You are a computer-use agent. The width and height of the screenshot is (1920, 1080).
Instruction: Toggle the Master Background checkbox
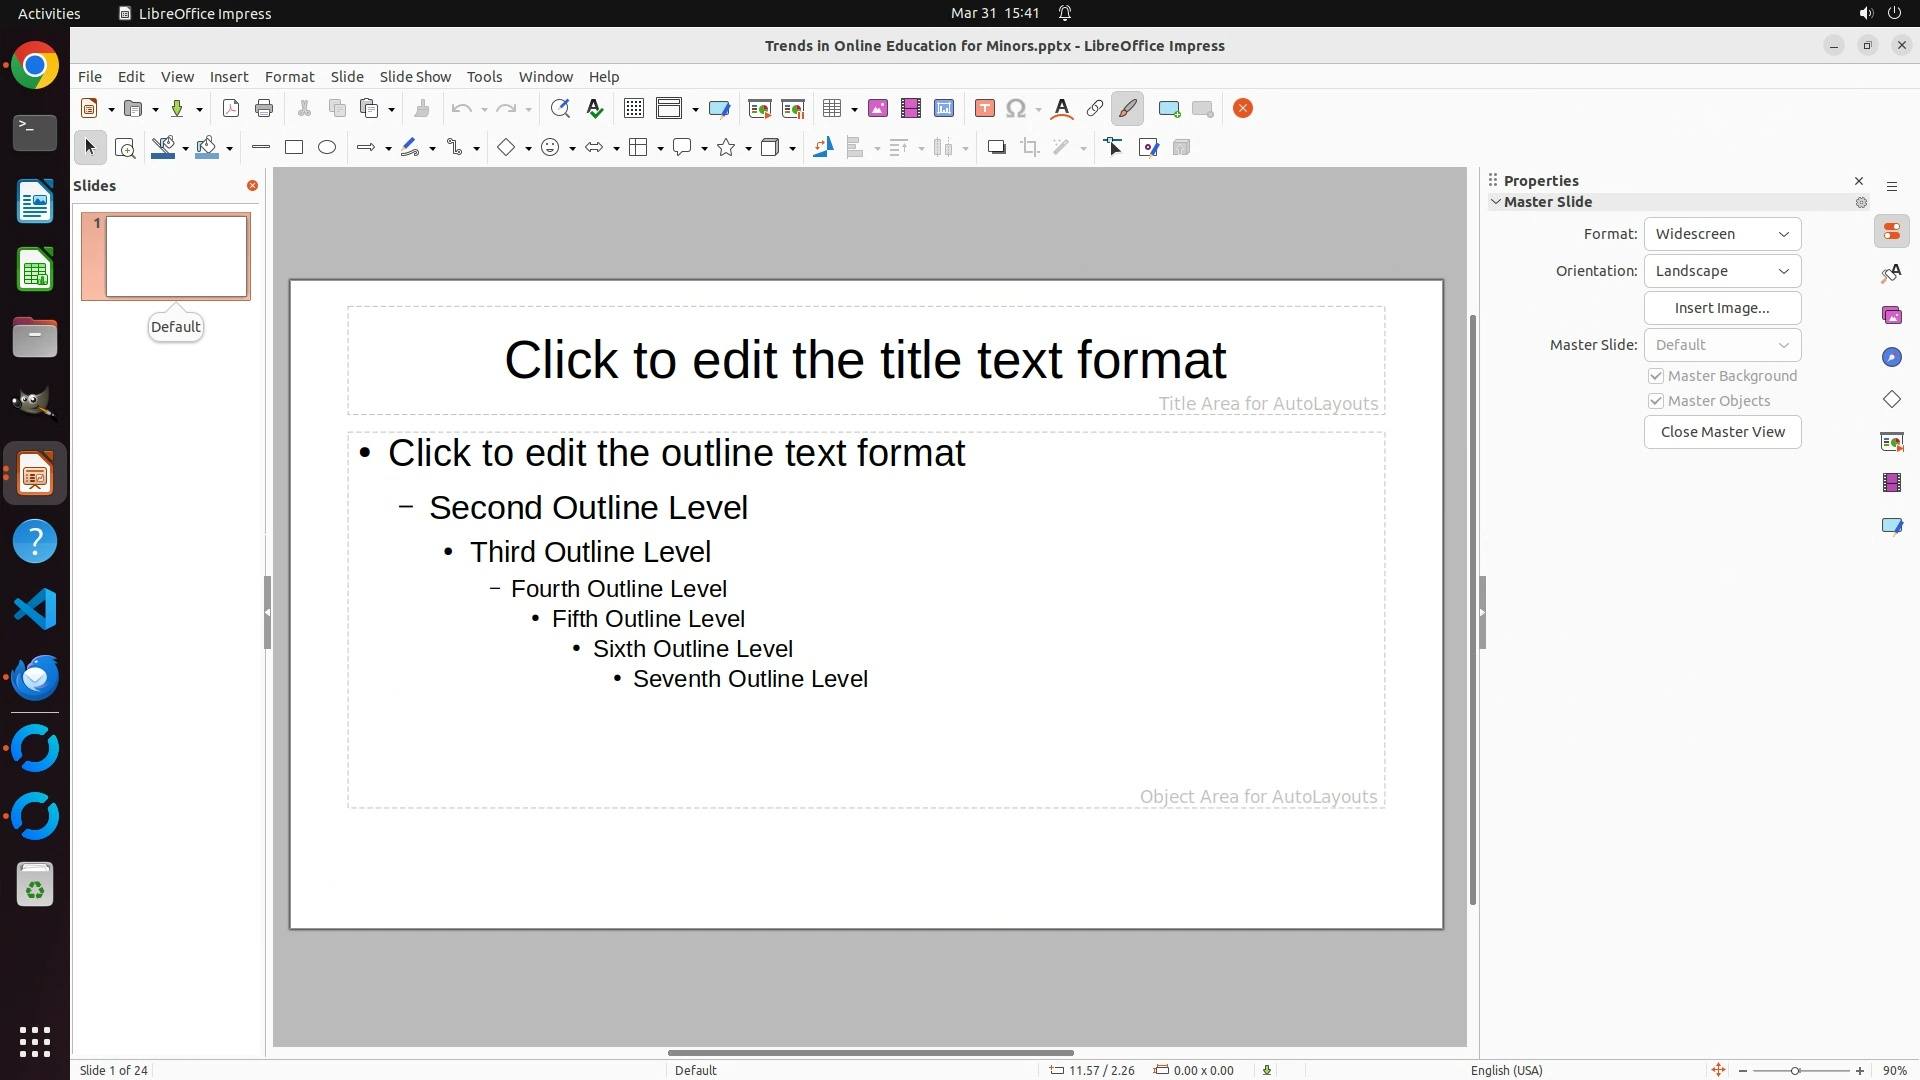pos(1656,376)
